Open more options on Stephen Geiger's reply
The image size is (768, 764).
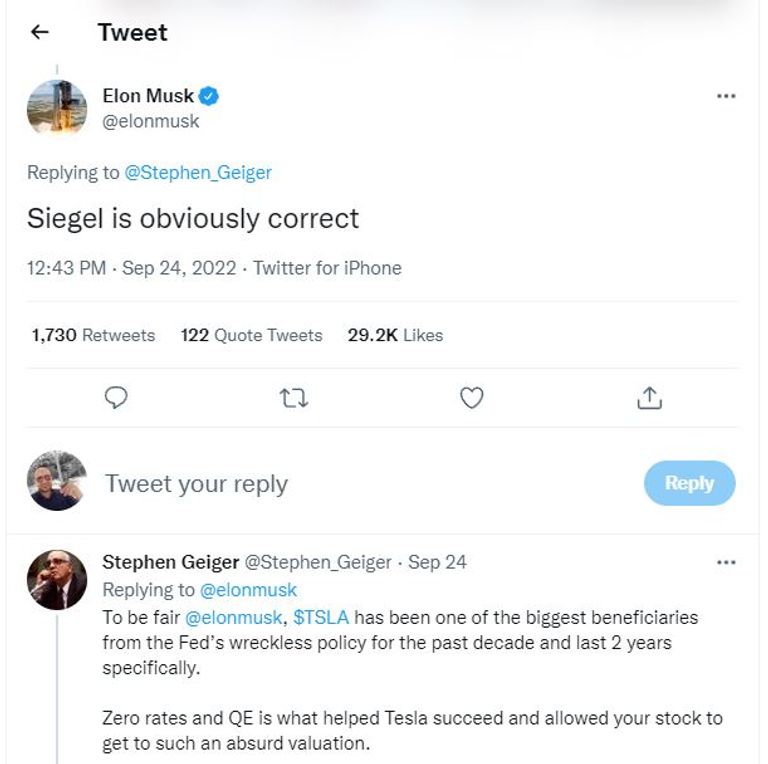[x=727, y=562]
